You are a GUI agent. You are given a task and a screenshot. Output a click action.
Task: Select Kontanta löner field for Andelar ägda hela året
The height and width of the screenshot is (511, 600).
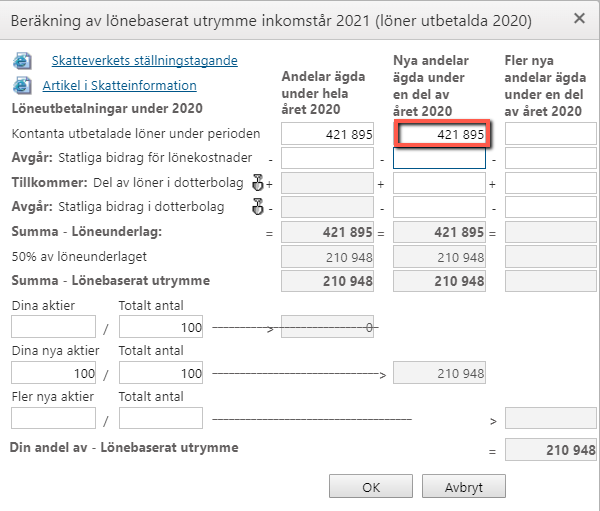(328, 134)
